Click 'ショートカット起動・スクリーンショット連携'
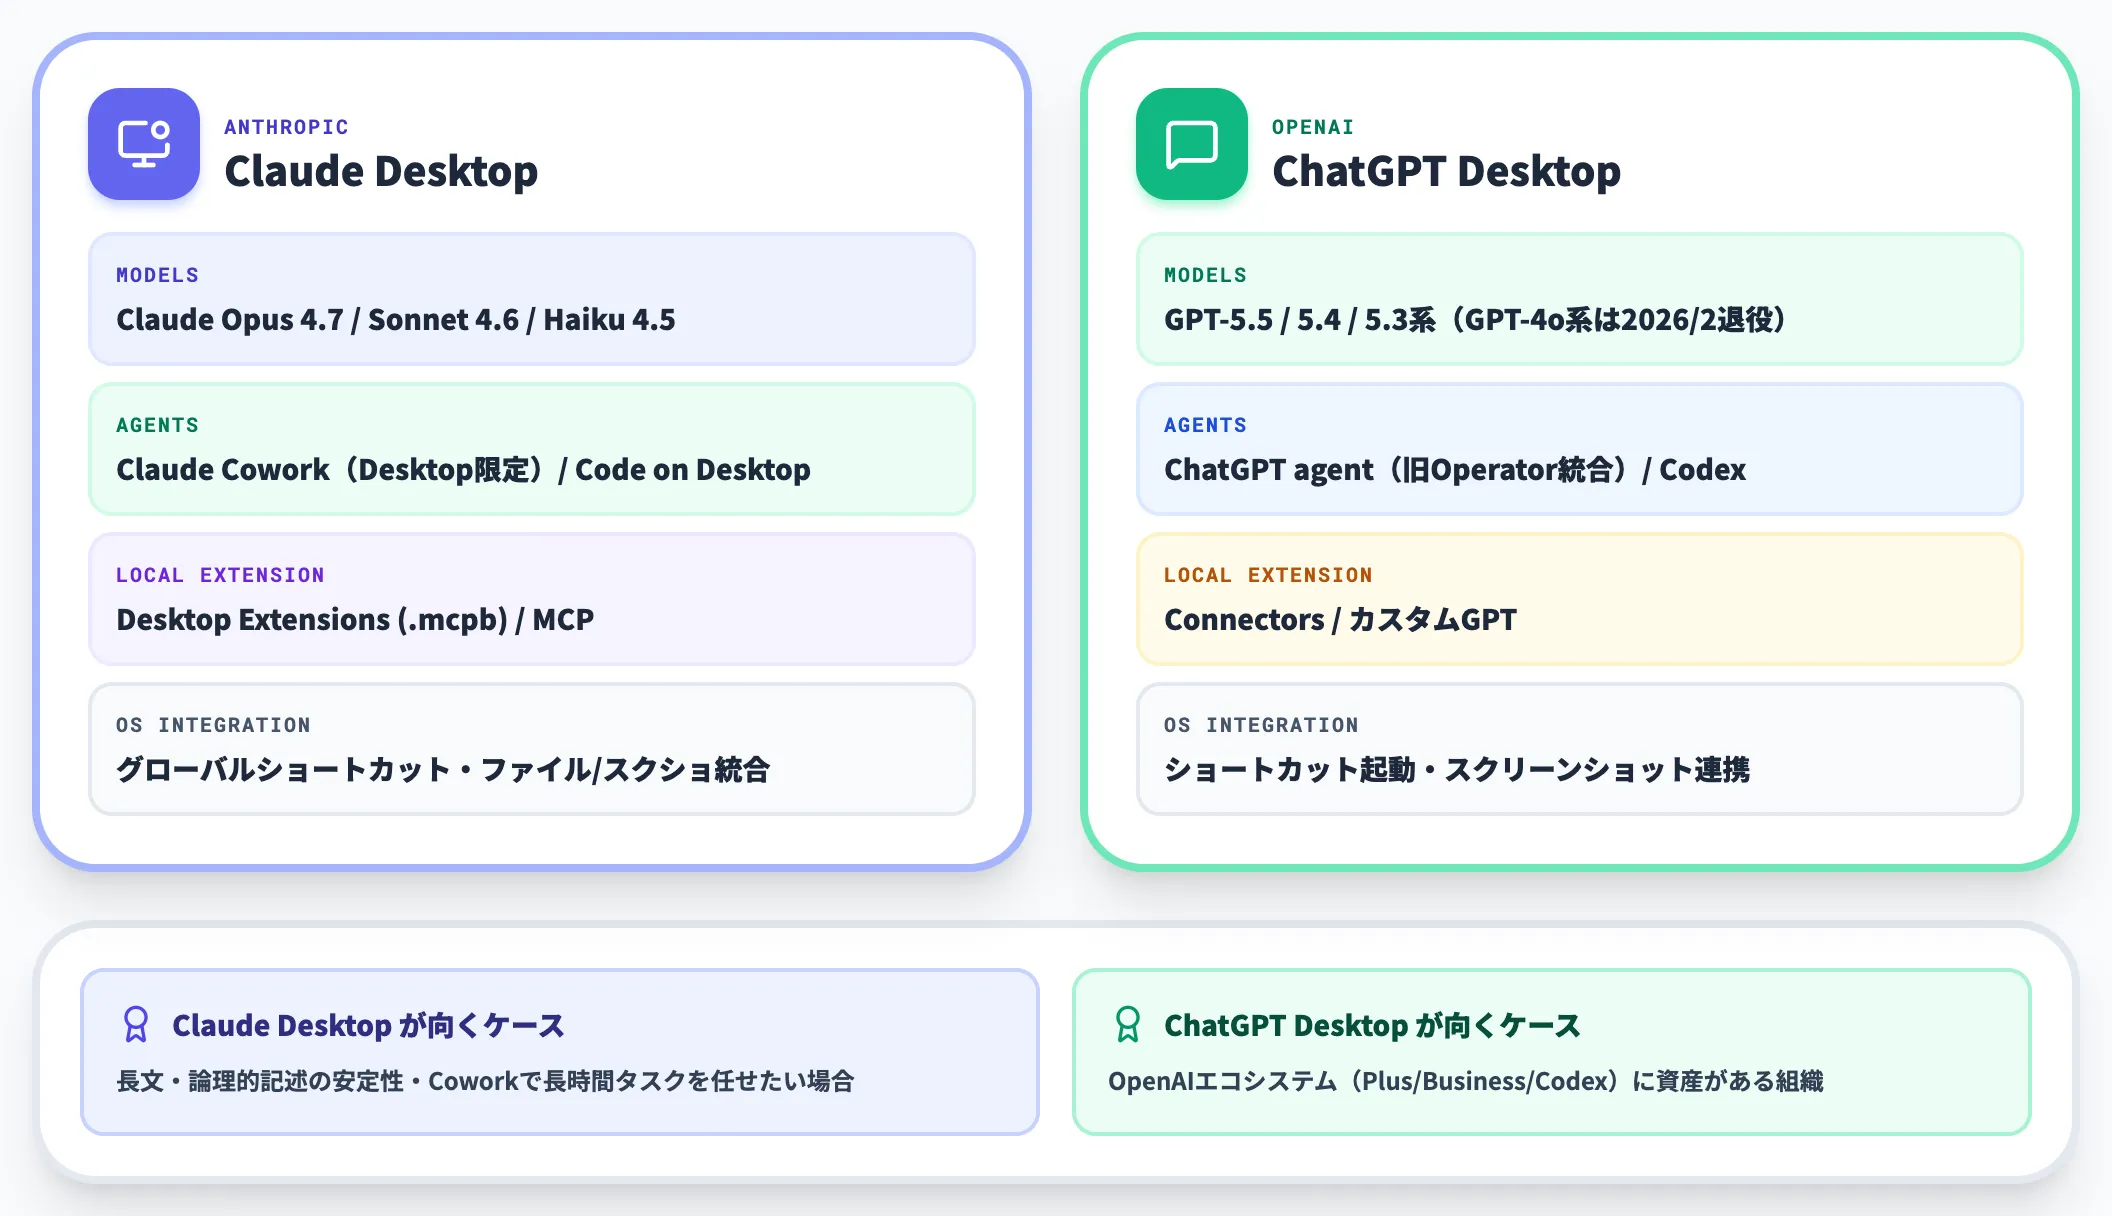Screen dimensions: 2112x1216 (1457, 770)
